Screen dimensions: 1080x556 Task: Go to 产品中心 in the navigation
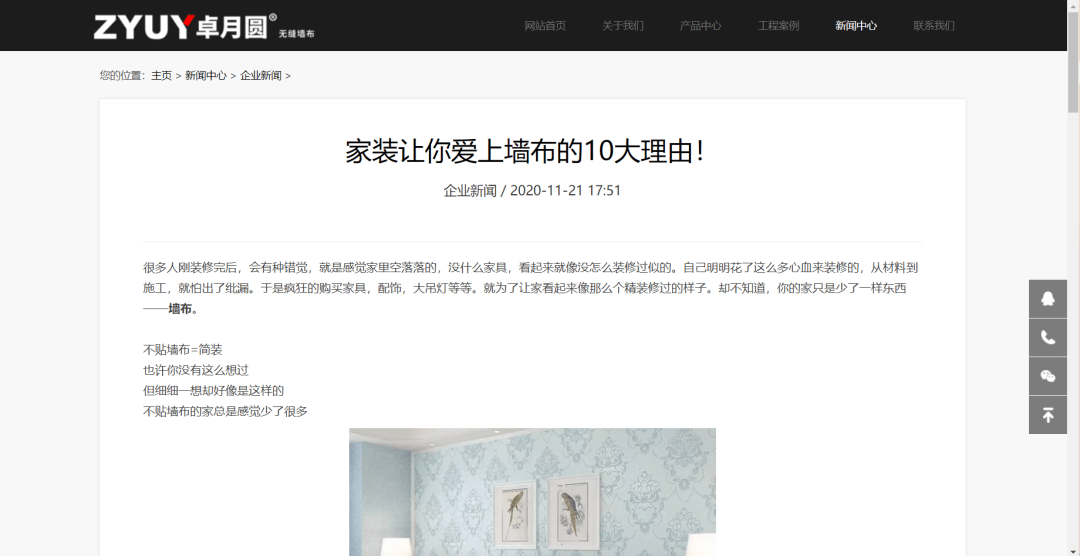700,25
